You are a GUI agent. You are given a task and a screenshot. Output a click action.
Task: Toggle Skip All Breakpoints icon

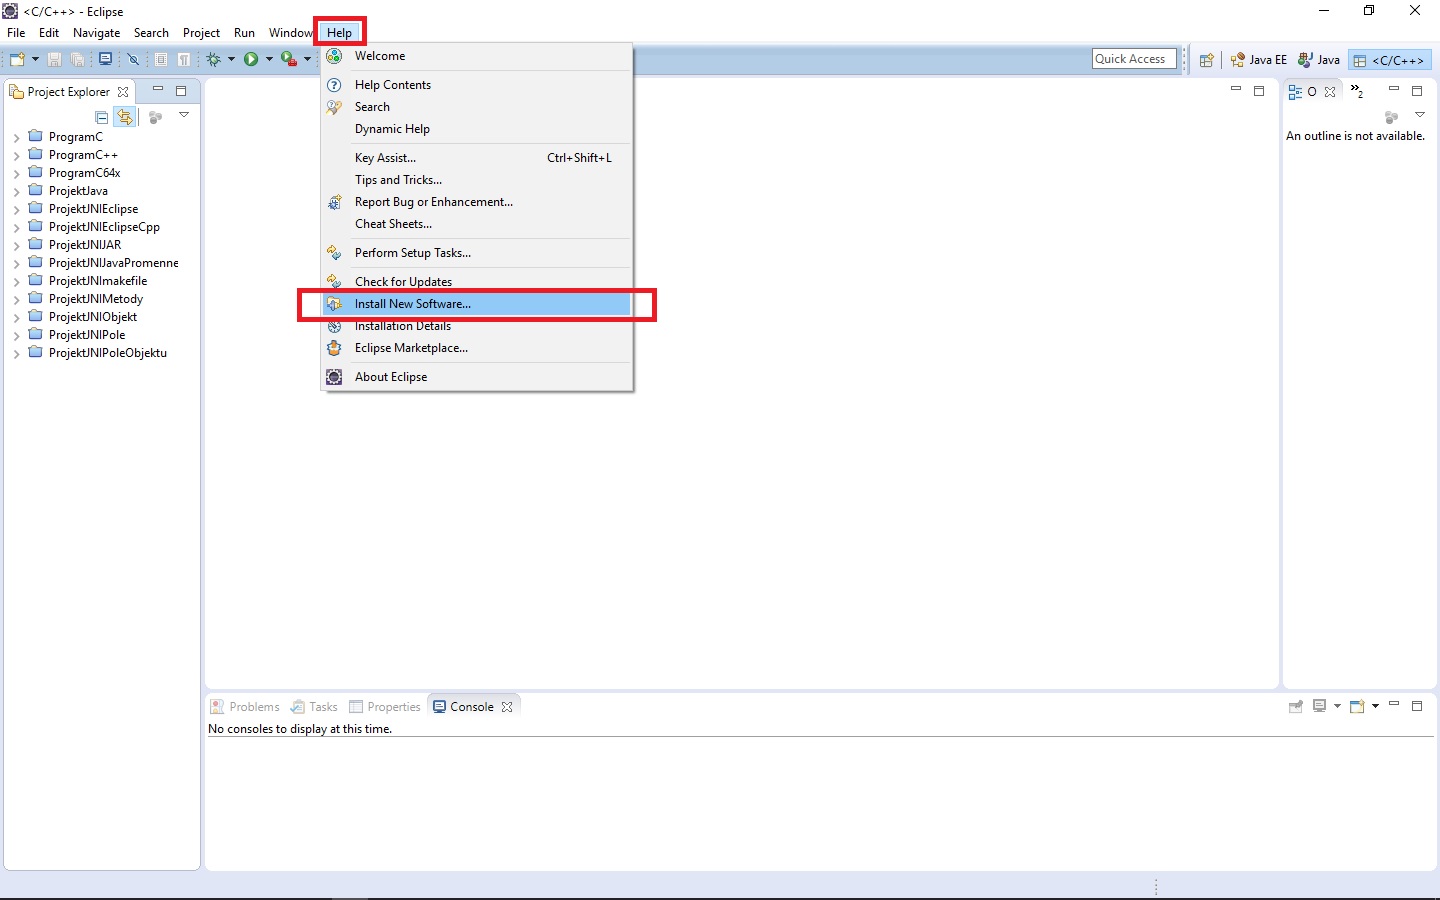point(133,60)
